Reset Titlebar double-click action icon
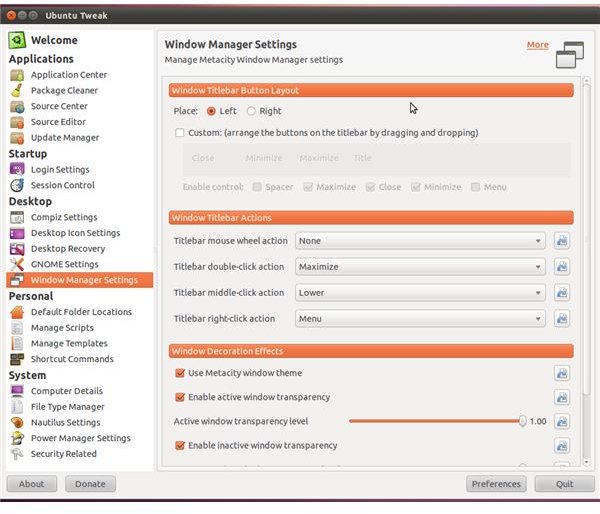The image size is (600, 514). click(562, 267)
